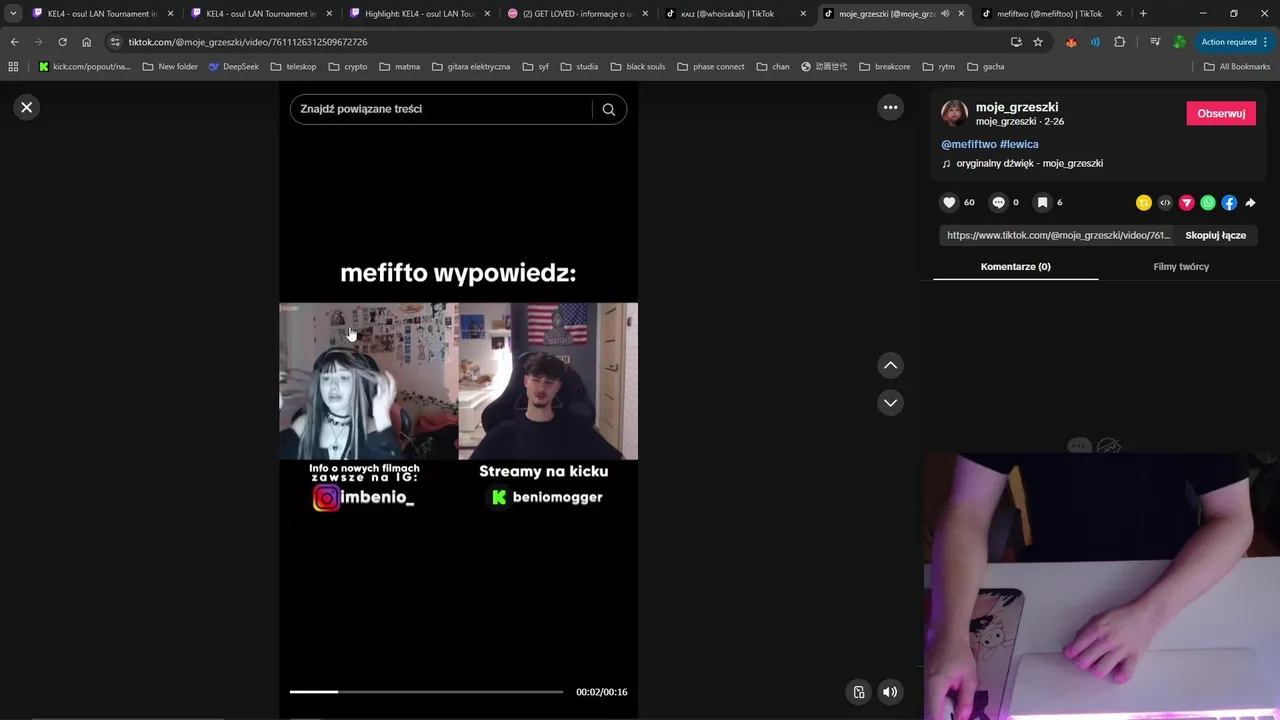
Task: Switch to the Filmy twórcy tab
Action: coord(1181,267)
